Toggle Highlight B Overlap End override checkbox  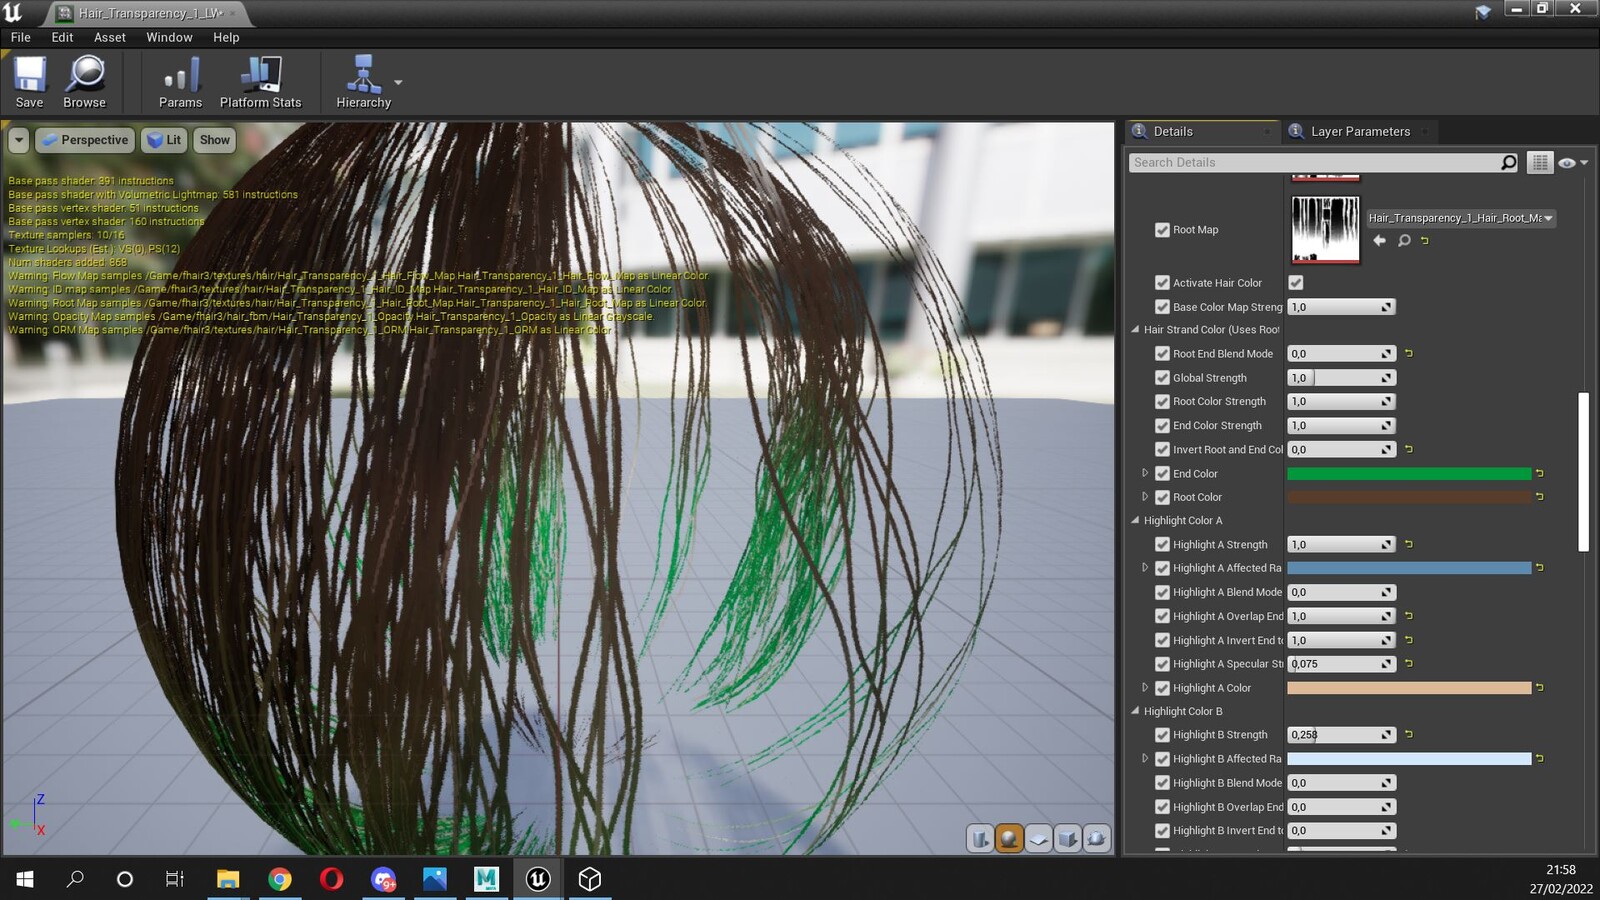click(1162, 807)
